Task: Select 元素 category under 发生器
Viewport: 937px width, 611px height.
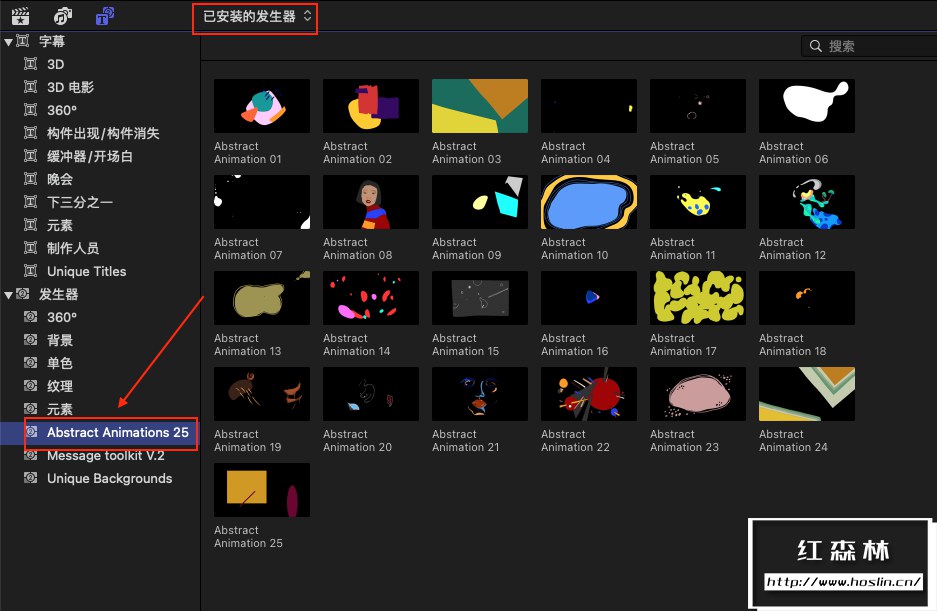Action: (100, 410)
